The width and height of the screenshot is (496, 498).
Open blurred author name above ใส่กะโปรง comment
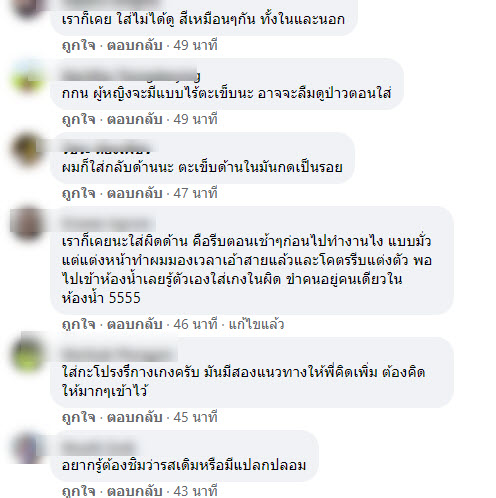[x=118, y=354]
